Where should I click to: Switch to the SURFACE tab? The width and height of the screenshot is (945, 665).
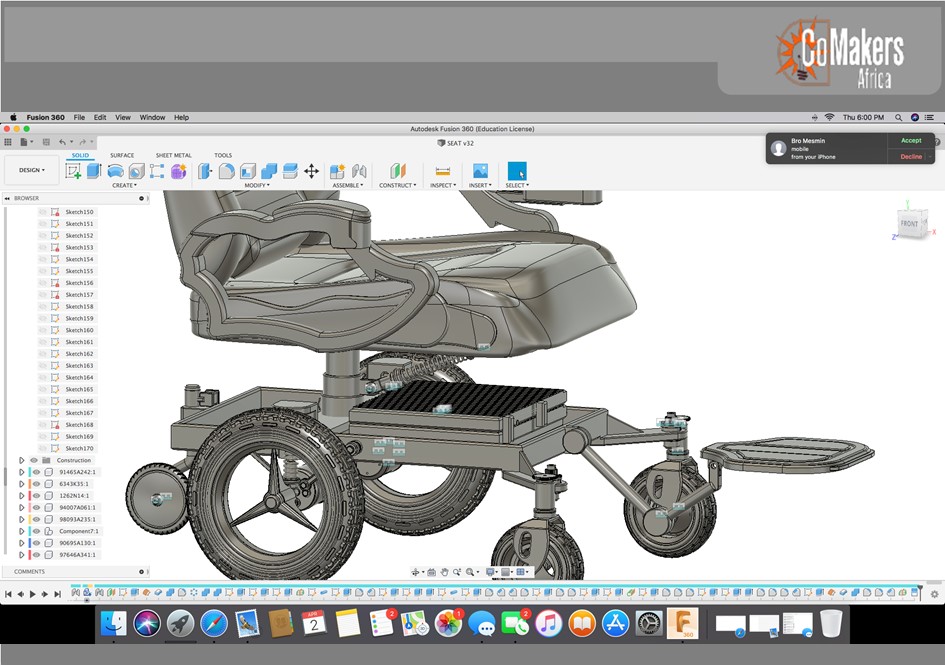[122, 155]
